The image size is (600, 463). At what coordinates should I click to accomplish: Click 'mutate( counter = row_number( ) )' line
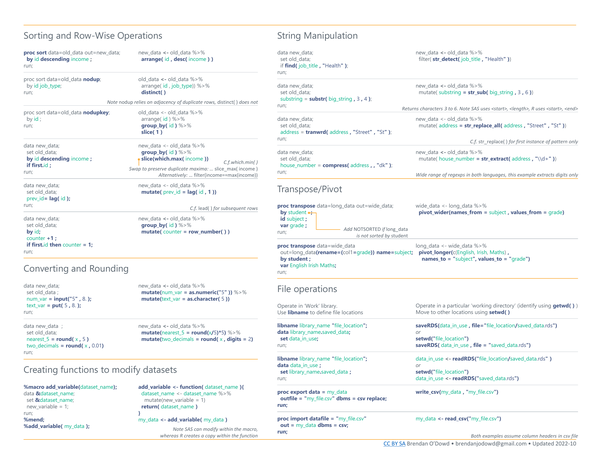point(185,232)
